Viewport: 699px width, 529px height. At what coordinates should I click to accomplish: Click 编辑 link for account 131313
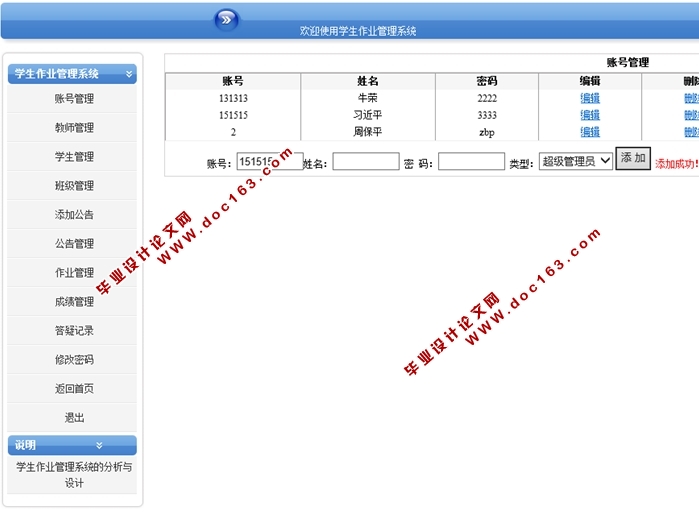click(590, 98)
